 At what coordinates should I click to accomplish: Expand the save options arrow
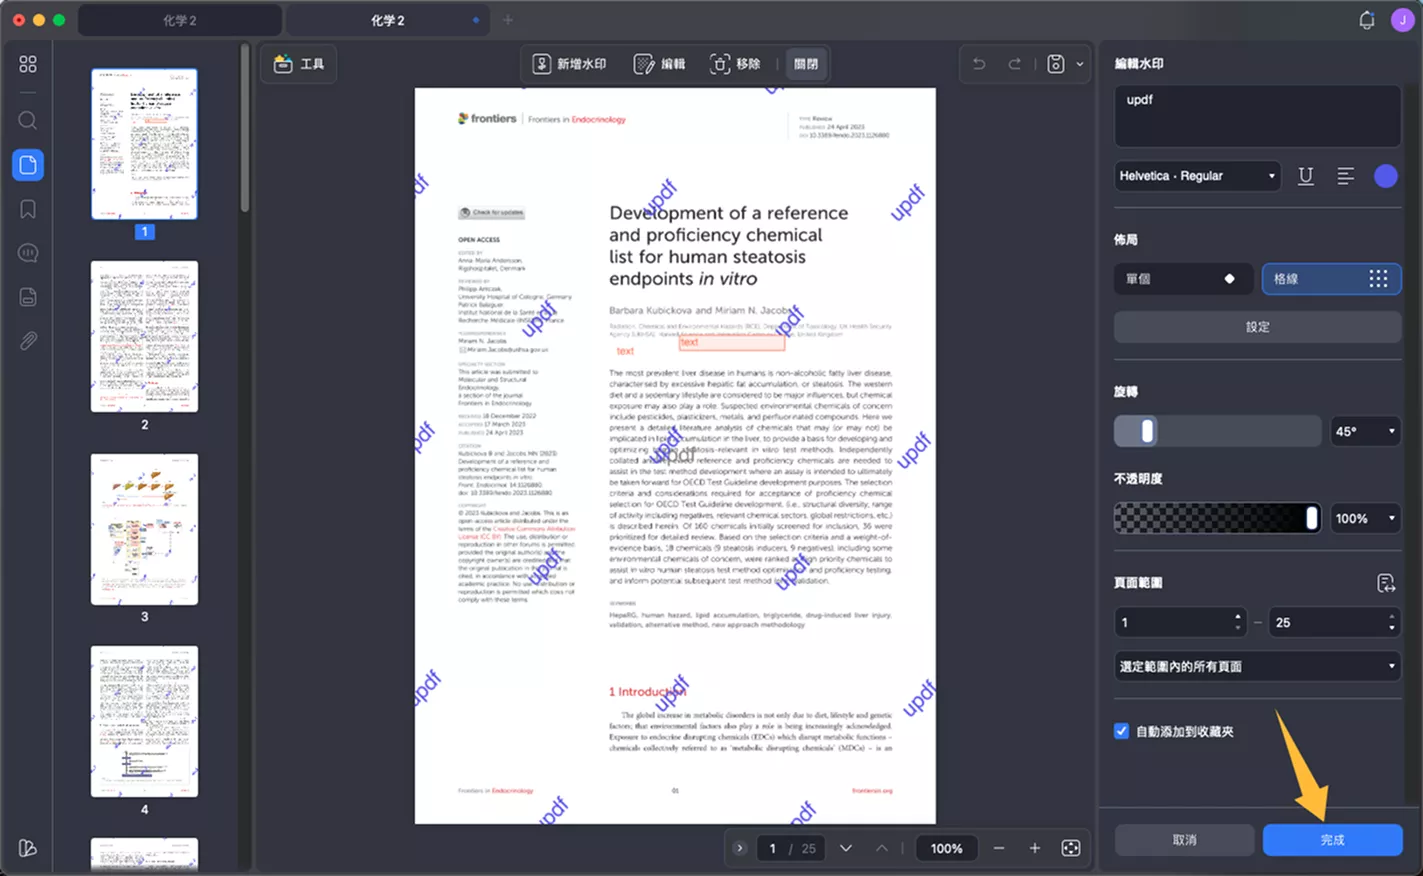click(x=1080, y=64)
